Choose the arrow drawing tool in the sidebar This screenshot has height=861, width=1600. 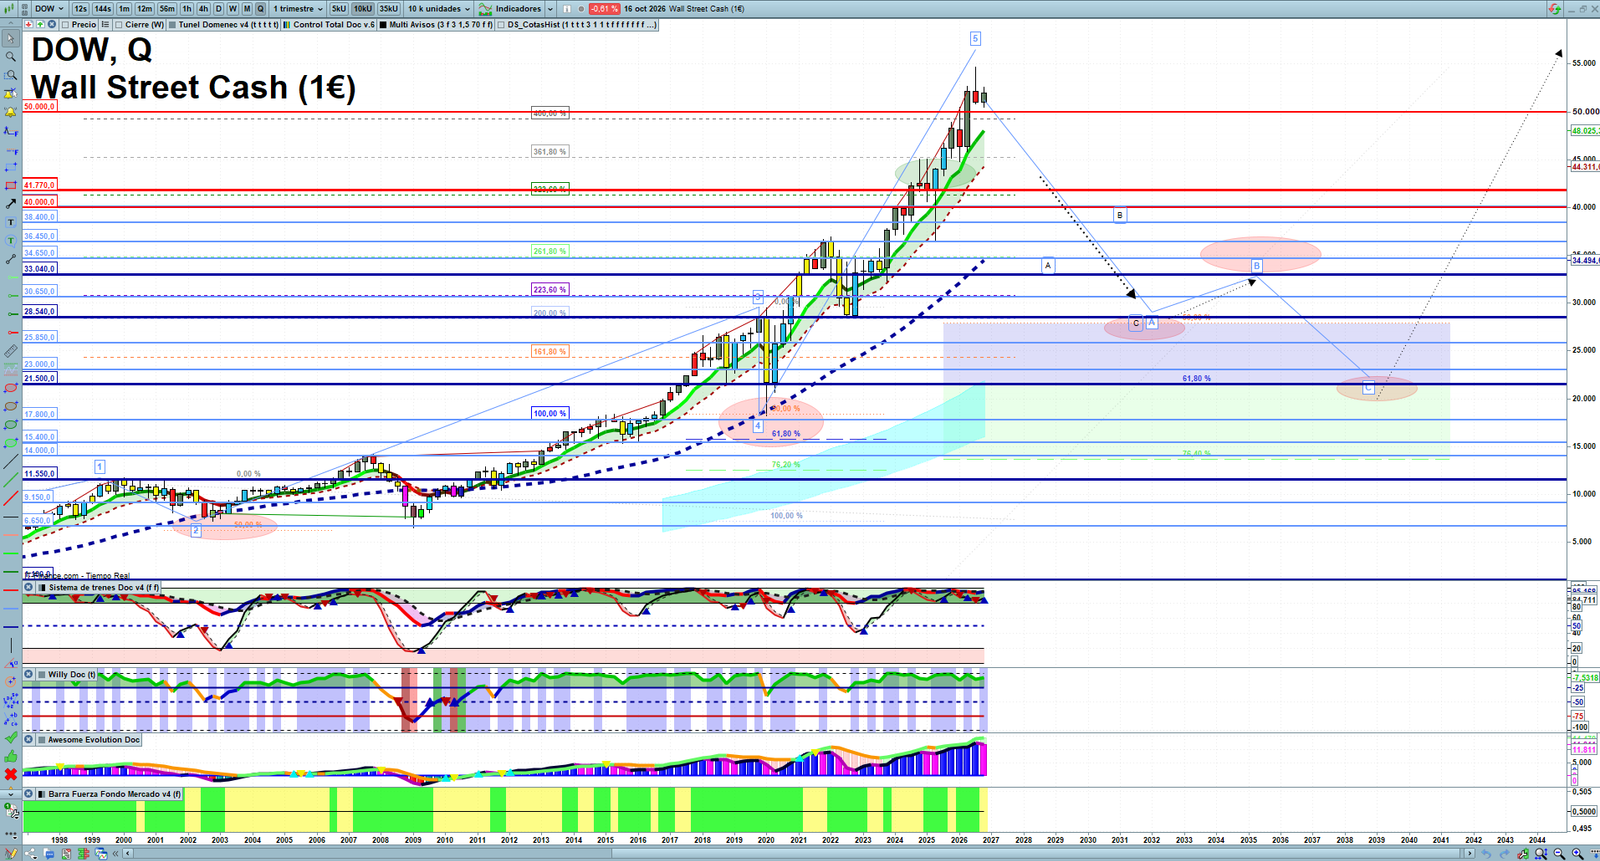coord(11,204)
